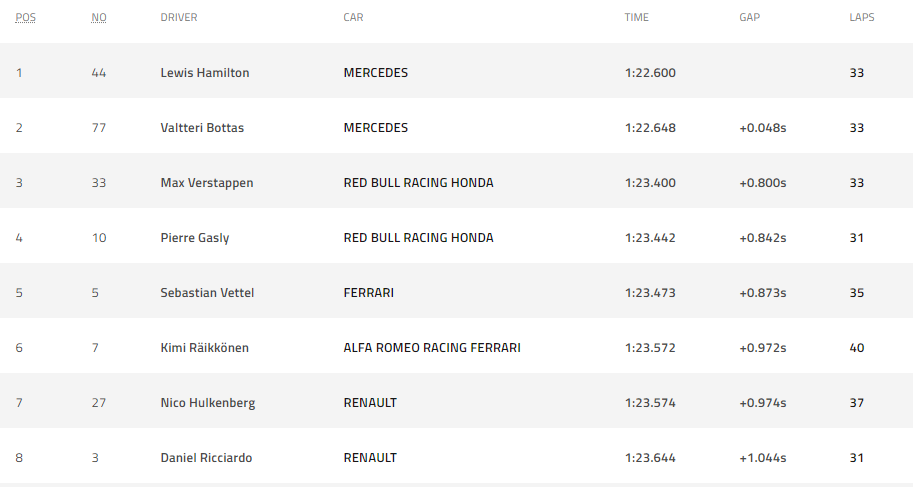Click on Valtteri Bottas' name
Viewport: 918px width, 487px height.
tap(202, 128)
